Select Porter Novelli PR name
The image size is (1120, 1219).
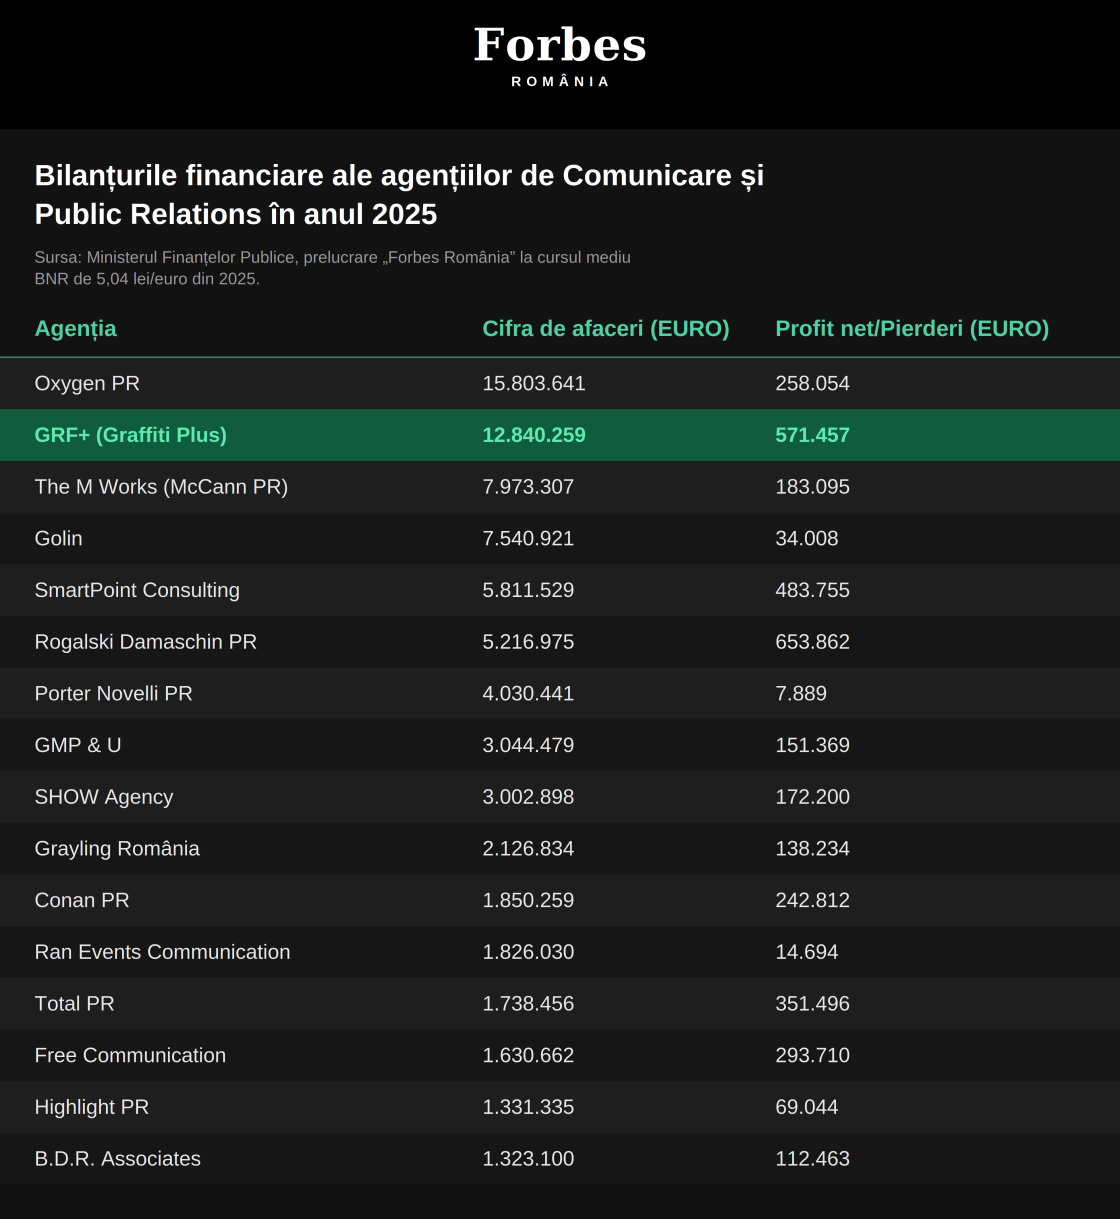coord(114,694)
